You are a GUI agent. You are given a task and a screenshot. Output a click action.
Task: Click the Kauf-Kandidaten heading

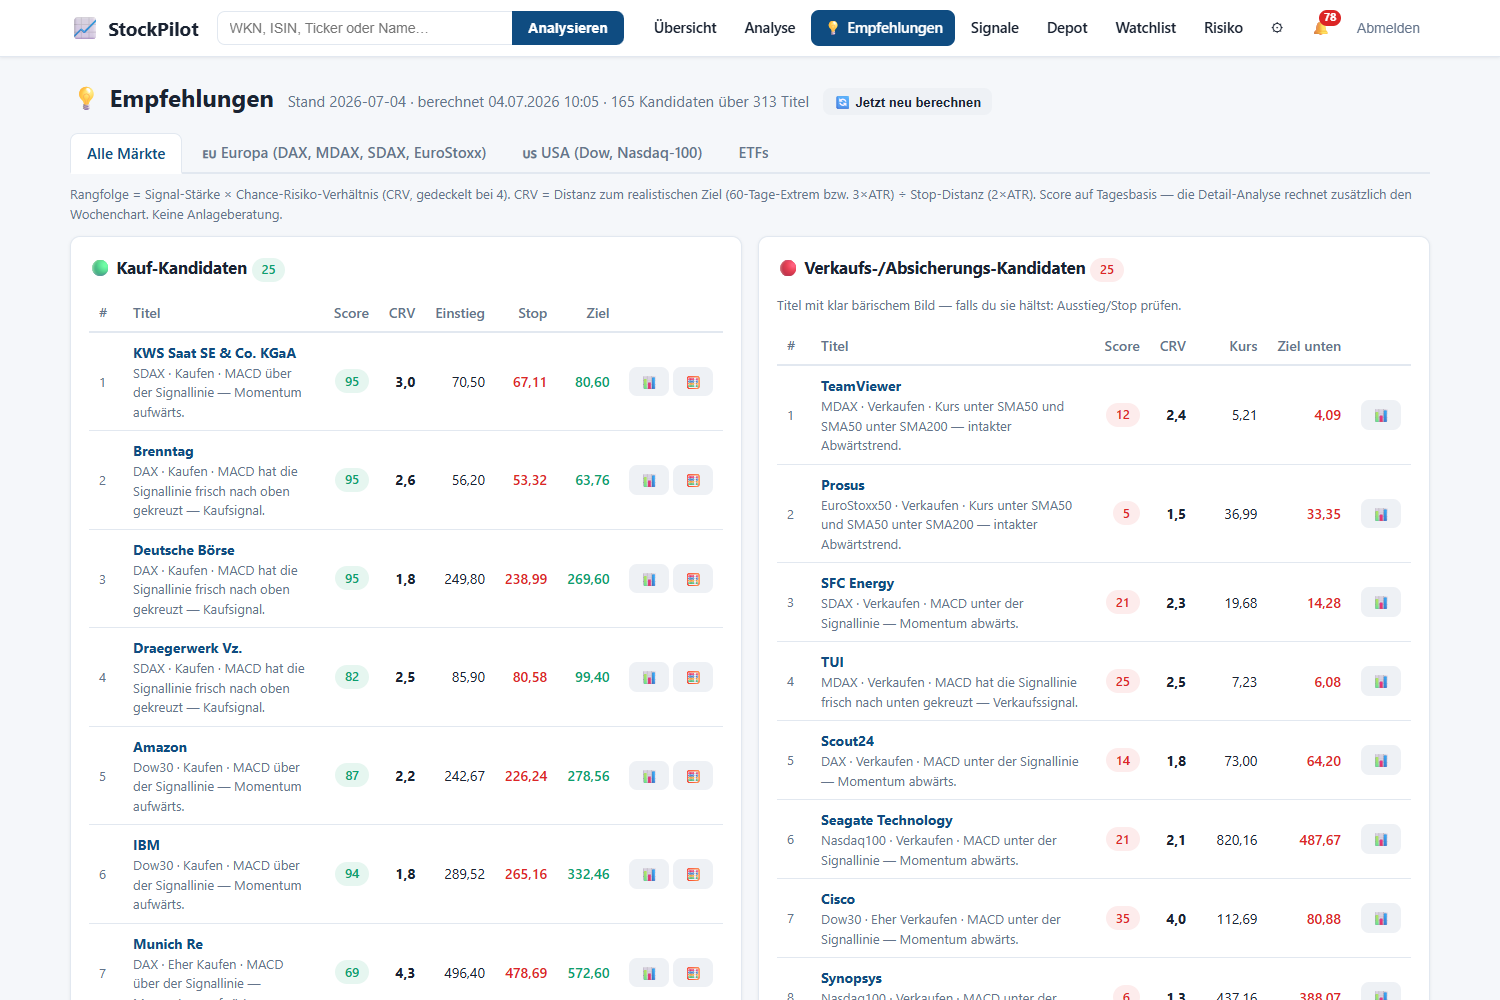(x=182, y=268)
